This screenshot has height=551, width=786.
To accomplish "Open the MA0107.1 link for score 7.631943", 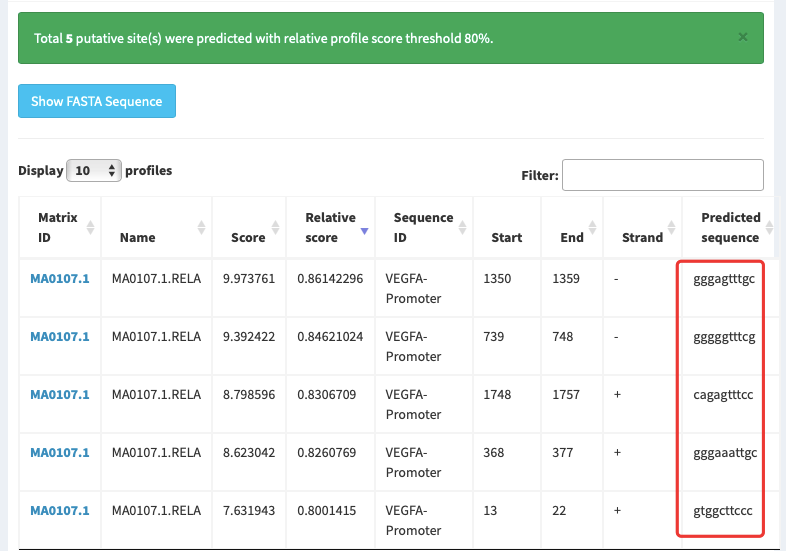I will (60, 511).
